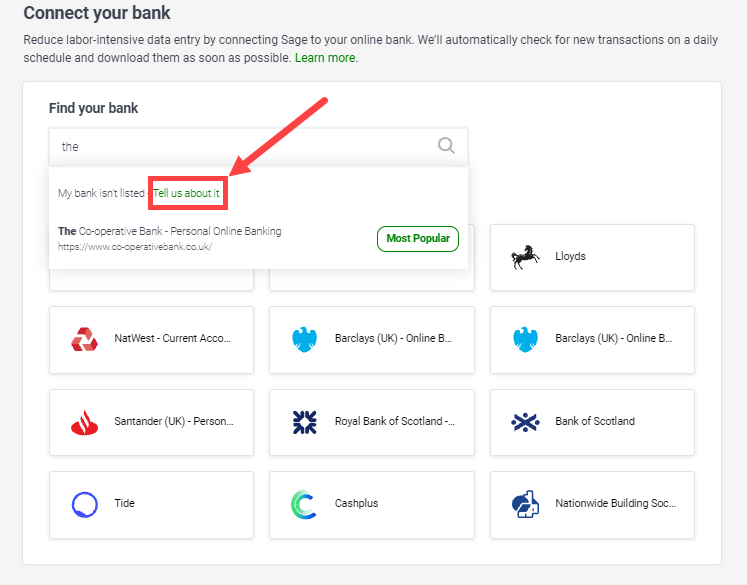Viewport: 747px width, 585px height.
Task: Focus the Find your bank search field
Action: [240, 146]
